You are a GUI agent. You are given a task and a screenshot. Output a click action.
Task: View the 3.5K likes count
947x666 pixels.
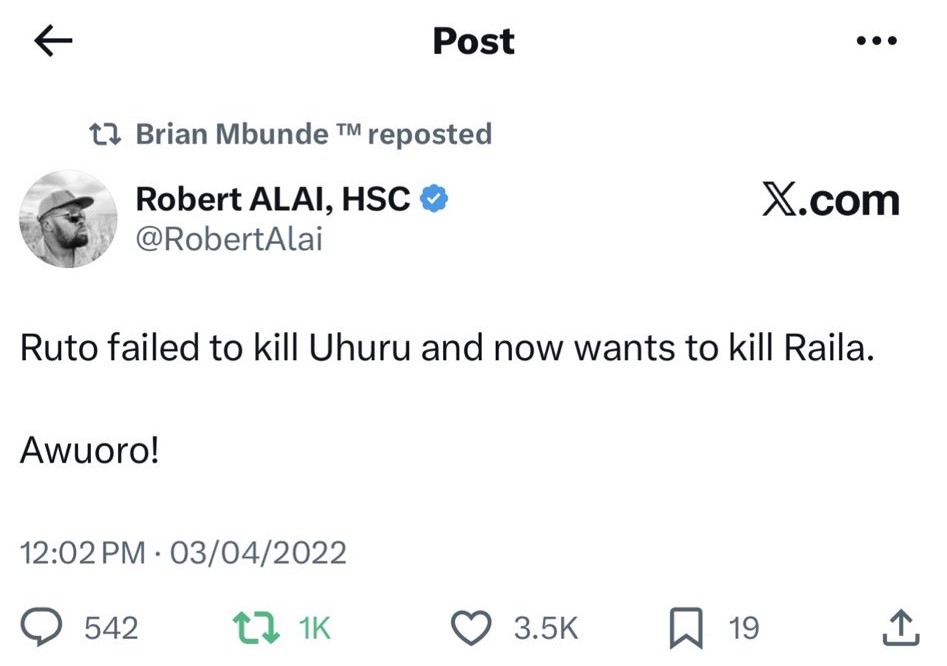(546, 628)
